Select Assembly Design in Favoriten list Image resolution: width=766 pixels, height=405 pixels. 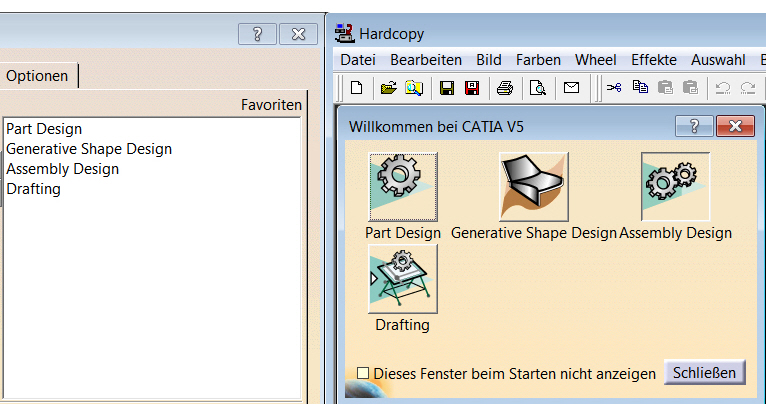[63, 169]
